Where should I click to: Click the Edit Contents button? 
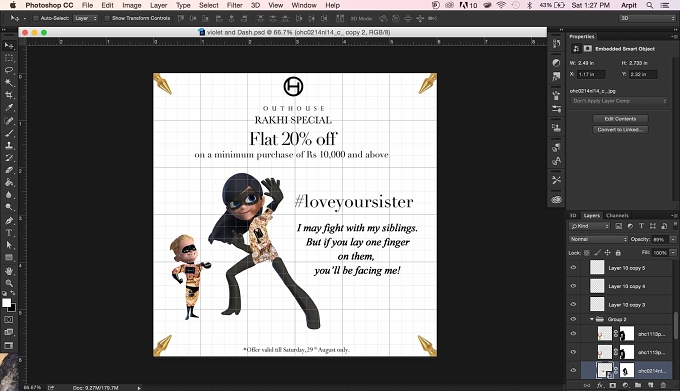coord(620,119)
